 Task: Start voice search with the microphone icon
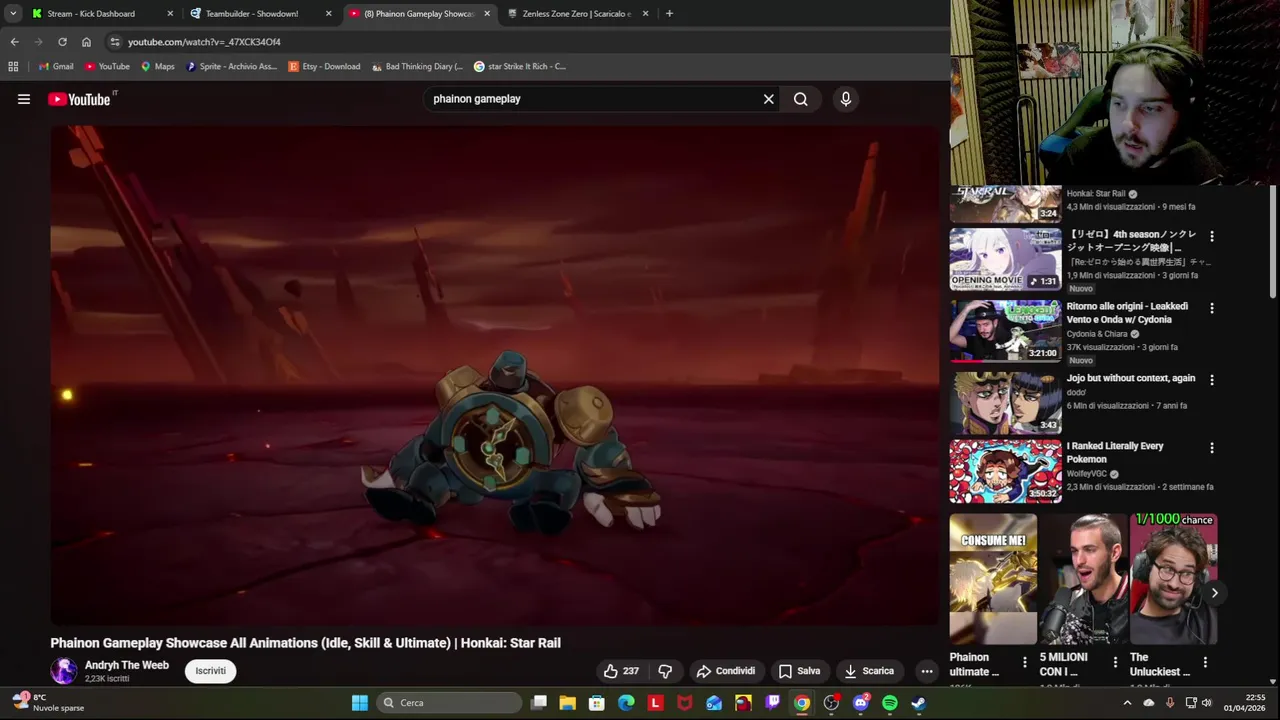click(846, 99)
